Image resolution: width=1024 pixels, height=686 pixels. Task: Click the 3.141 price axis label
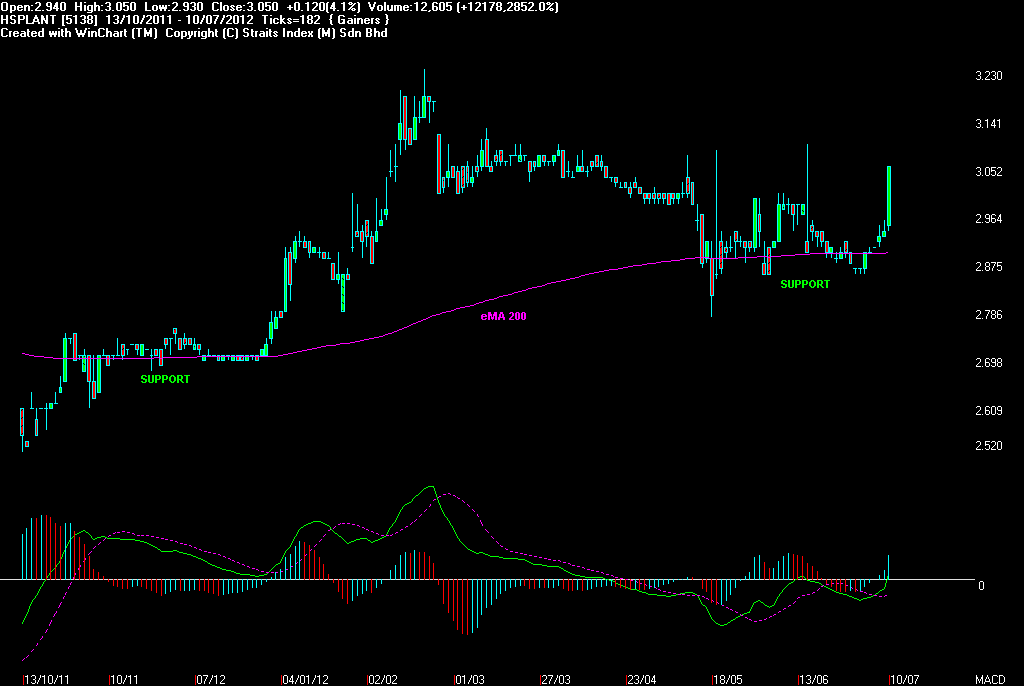[989, 123]
